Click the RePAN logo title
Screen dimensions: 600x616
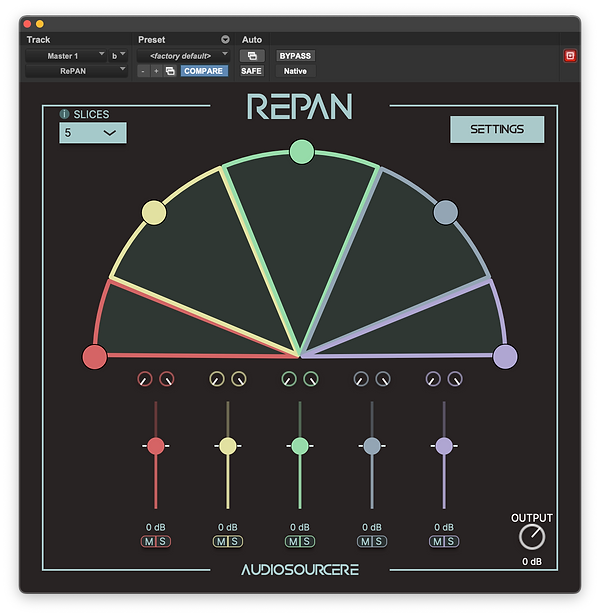pos(300,106)
